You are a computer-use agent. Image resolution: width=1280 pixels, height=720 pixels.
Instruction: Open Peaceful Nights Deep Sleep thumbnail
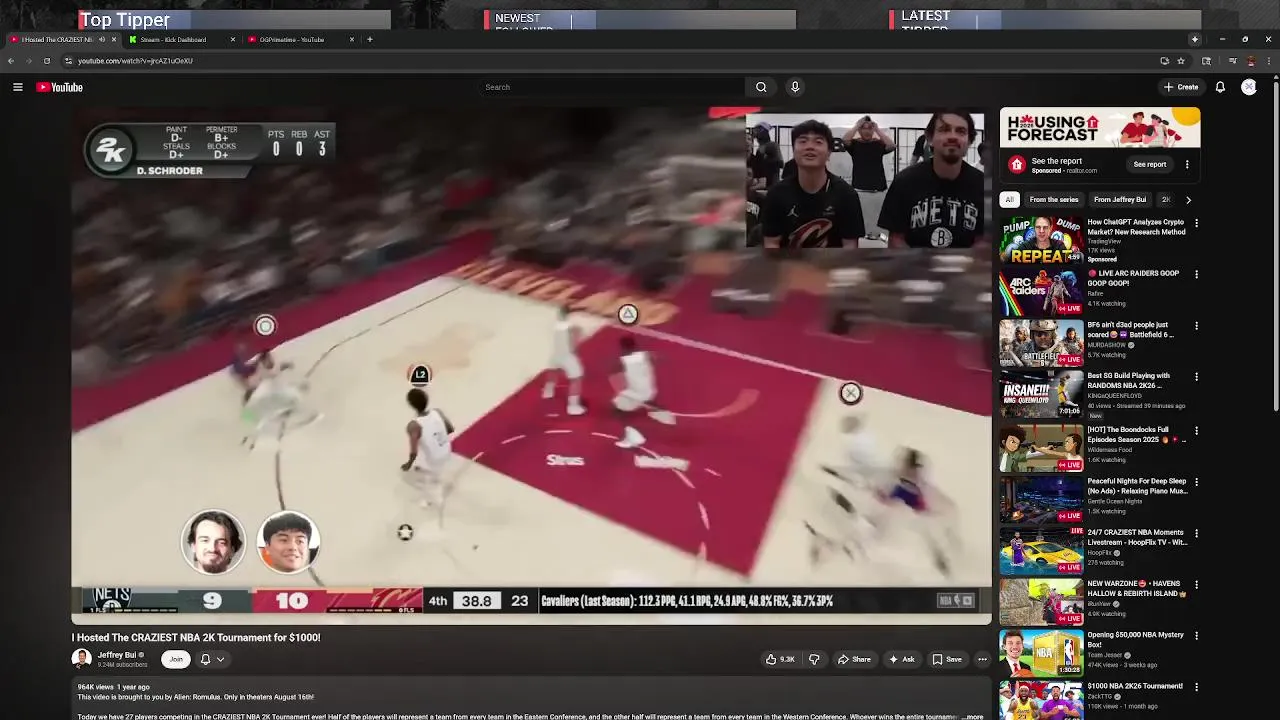click(1041, 498)
